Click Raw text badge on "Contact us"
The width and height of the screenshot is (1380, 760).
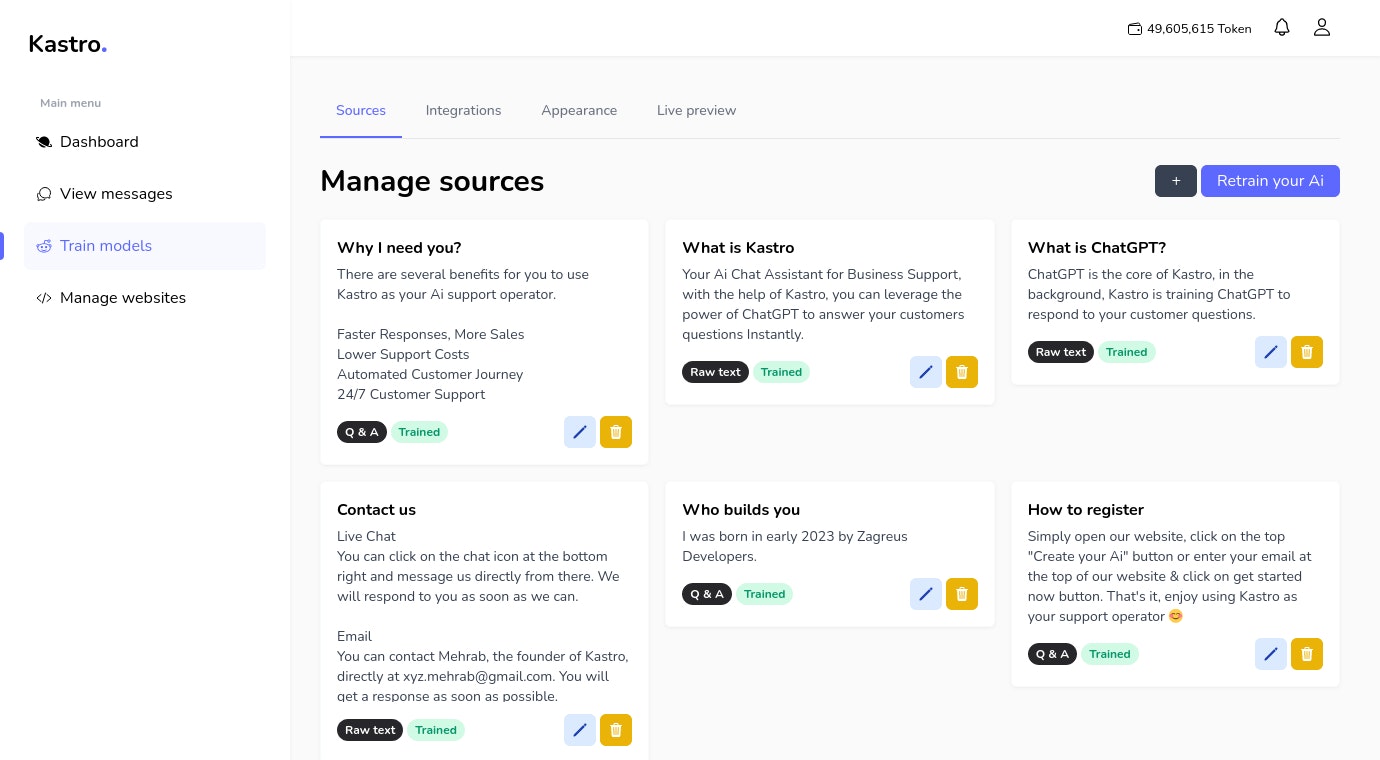(370, 730)
